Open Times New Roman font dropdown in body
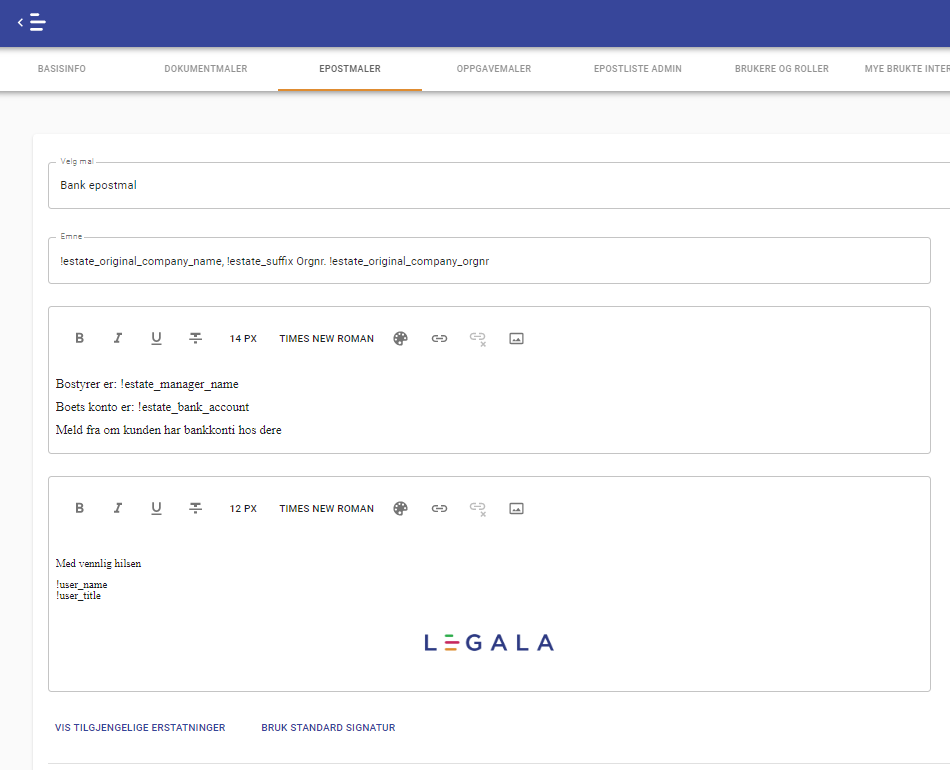The image size is (950, 770). pyautogui.click(x=326, y=339)
